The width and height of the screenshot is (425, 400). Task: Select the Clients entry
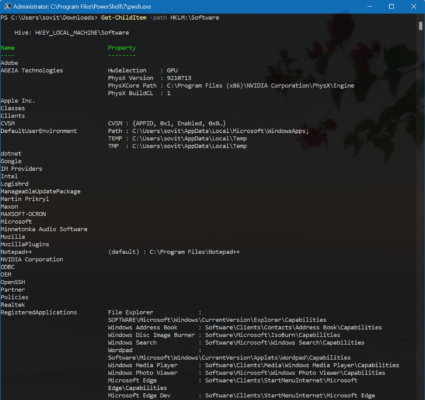13,116
